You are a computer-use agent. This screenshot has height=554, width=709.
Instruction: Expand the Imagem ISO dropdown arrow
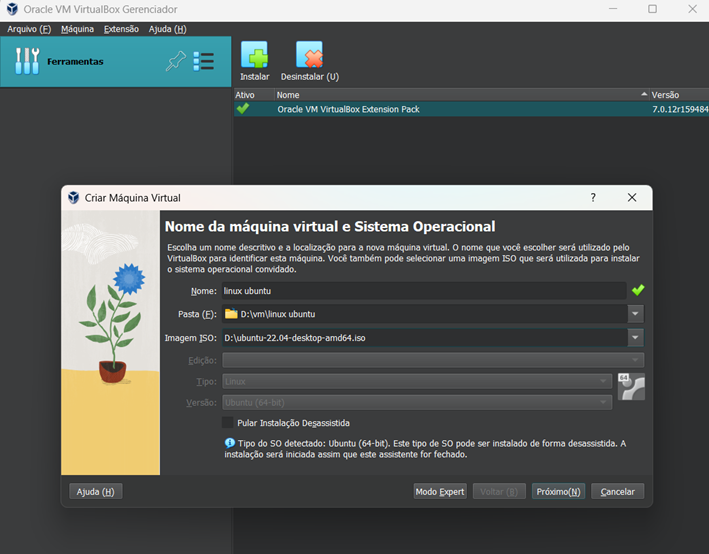point(635,338)
